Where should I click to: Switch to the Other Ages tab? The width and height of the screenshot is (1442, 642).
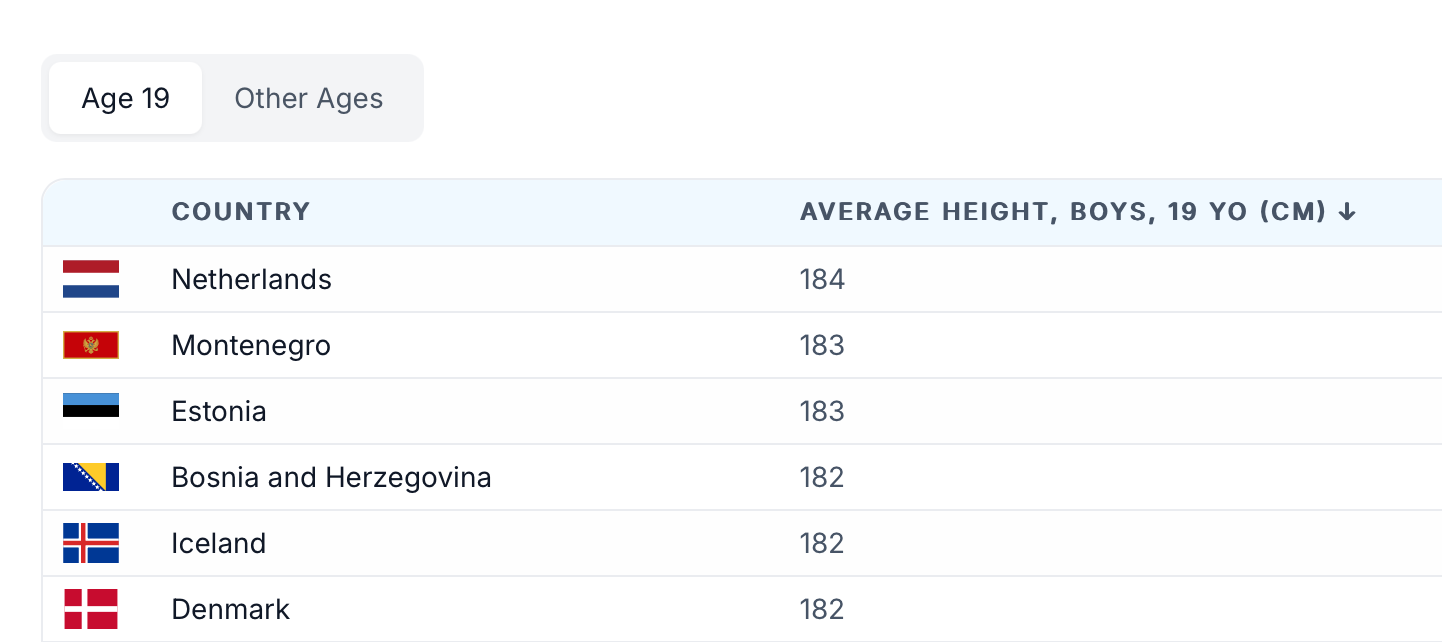point(309,98)
